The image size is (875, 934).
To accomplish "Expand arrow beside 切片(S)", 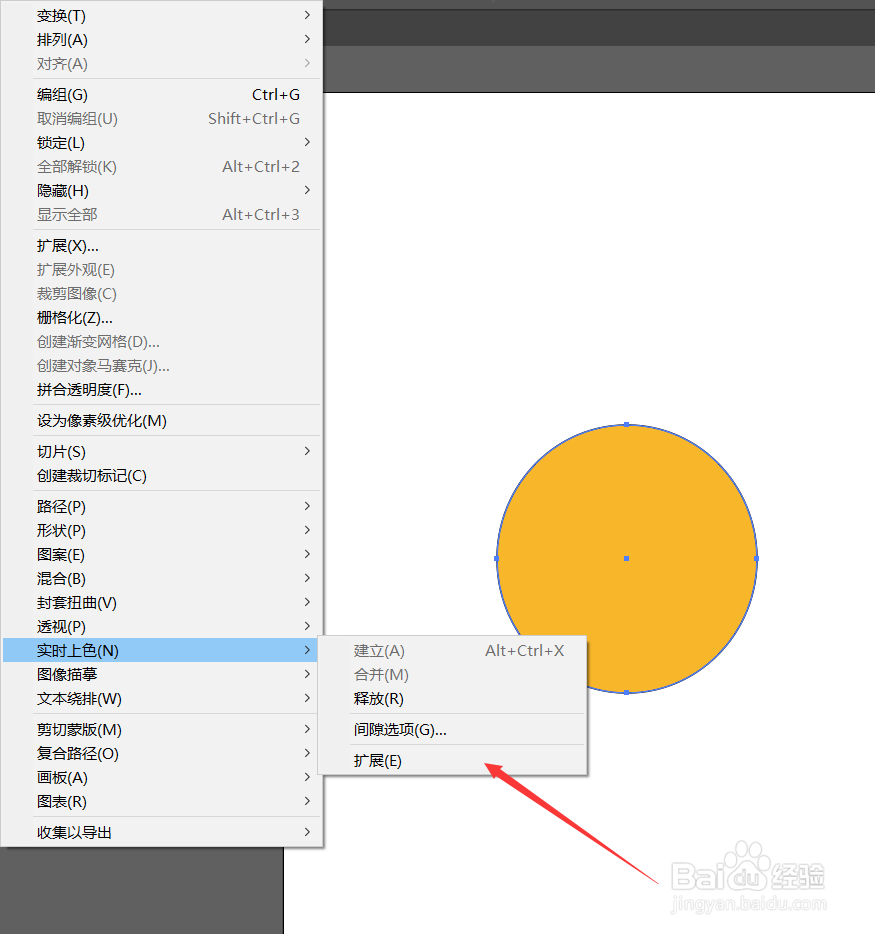I will pos(307,451).
